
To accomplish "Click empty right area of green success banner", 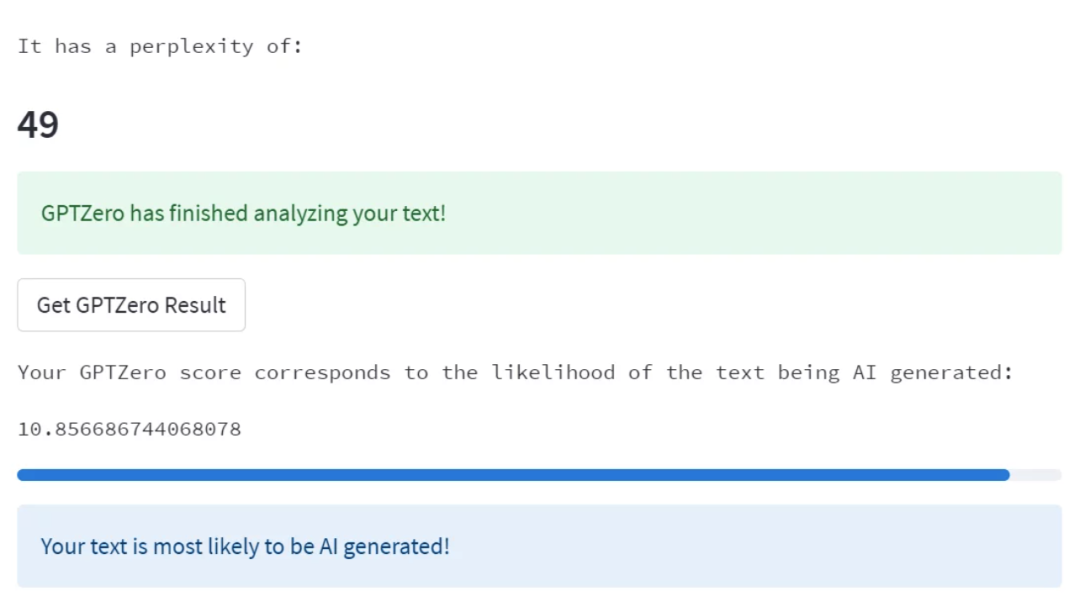I will (800, 213).
